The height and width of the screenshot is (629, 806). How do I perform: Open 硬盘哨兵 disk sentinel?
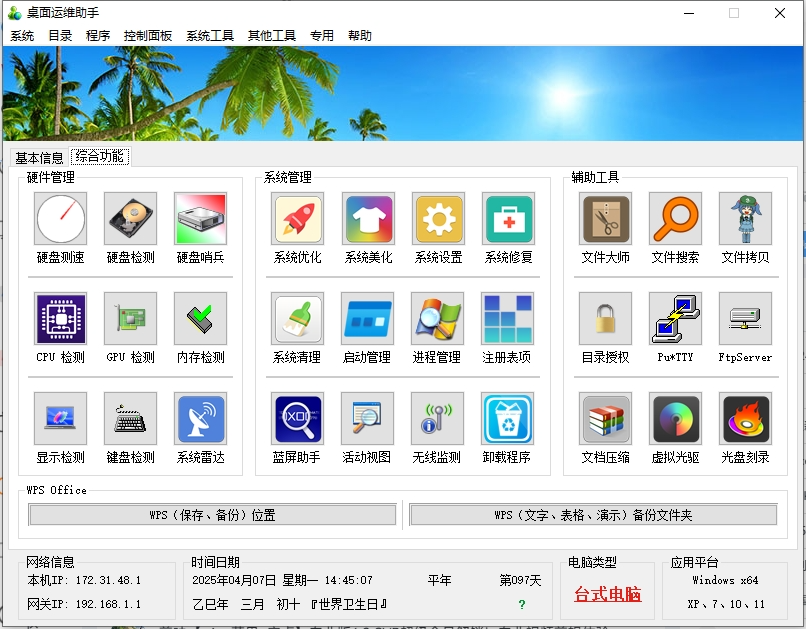[x=200, y=218]
